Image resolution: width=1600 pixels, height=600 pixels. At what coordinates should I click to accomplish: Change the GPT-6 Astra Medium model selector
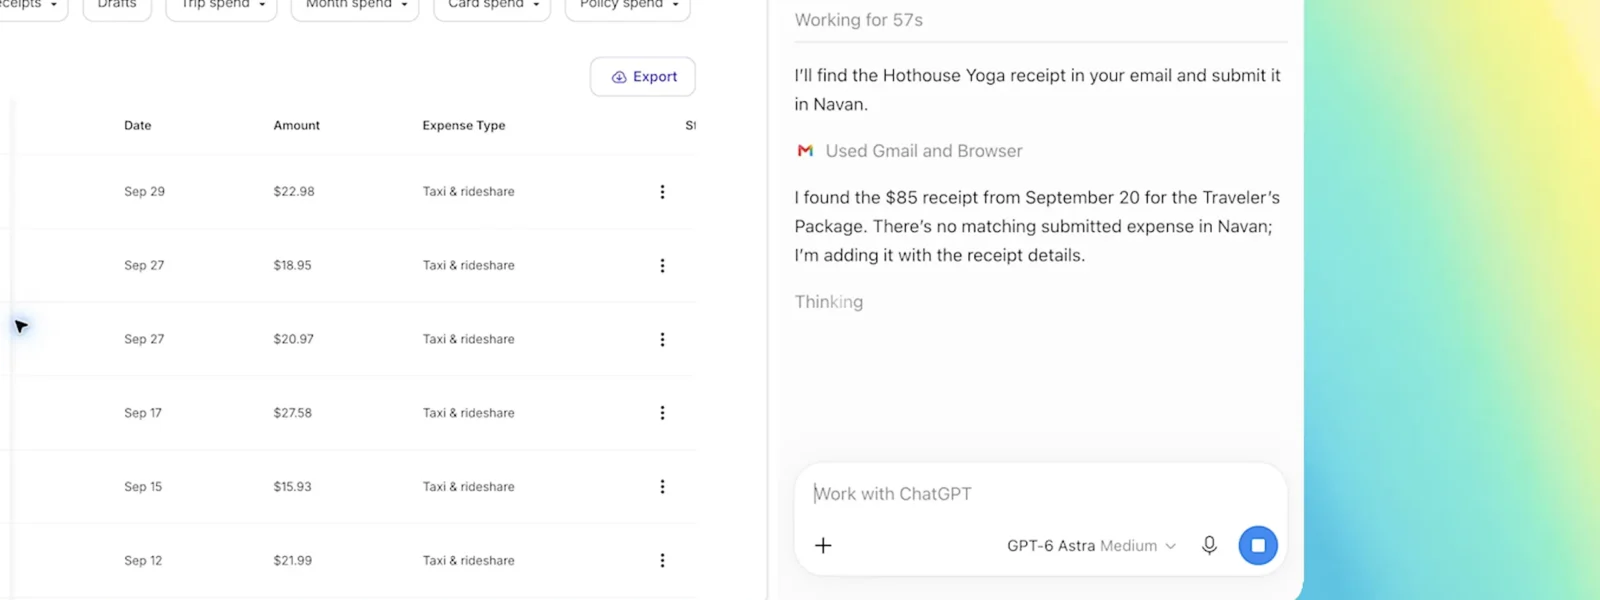(x=1091, y=546)
